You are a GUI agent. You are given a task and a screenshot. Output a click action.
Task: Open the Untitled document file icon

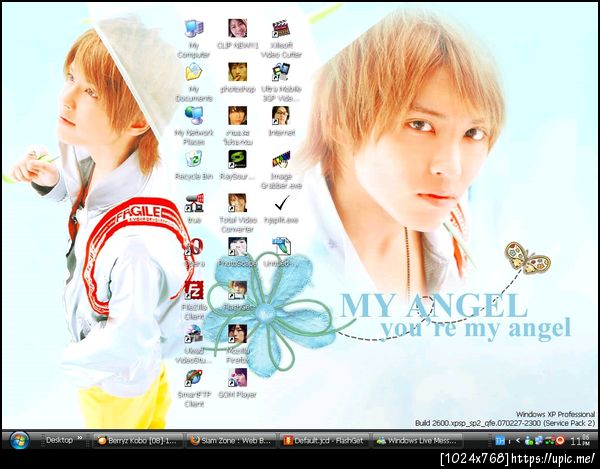tap(281, 247)
